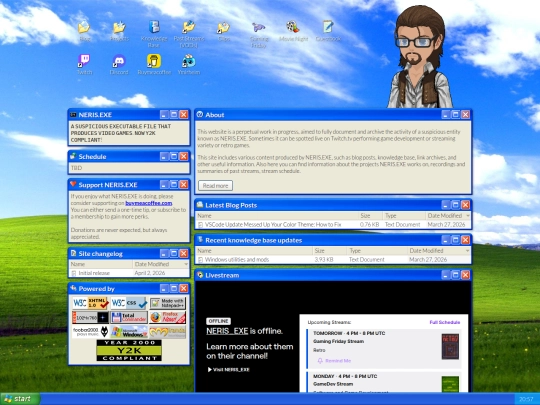
Task: Open the Full Schedule link in Livestream
Action: click(445, 322)
